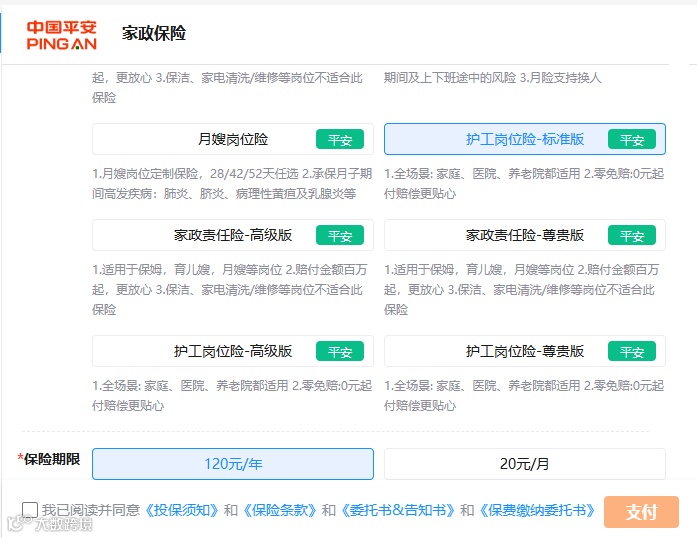Click the 平安 badge on 护工岗位险-标准版
This screenshot has height=538, width=697.
pos(632,139)
